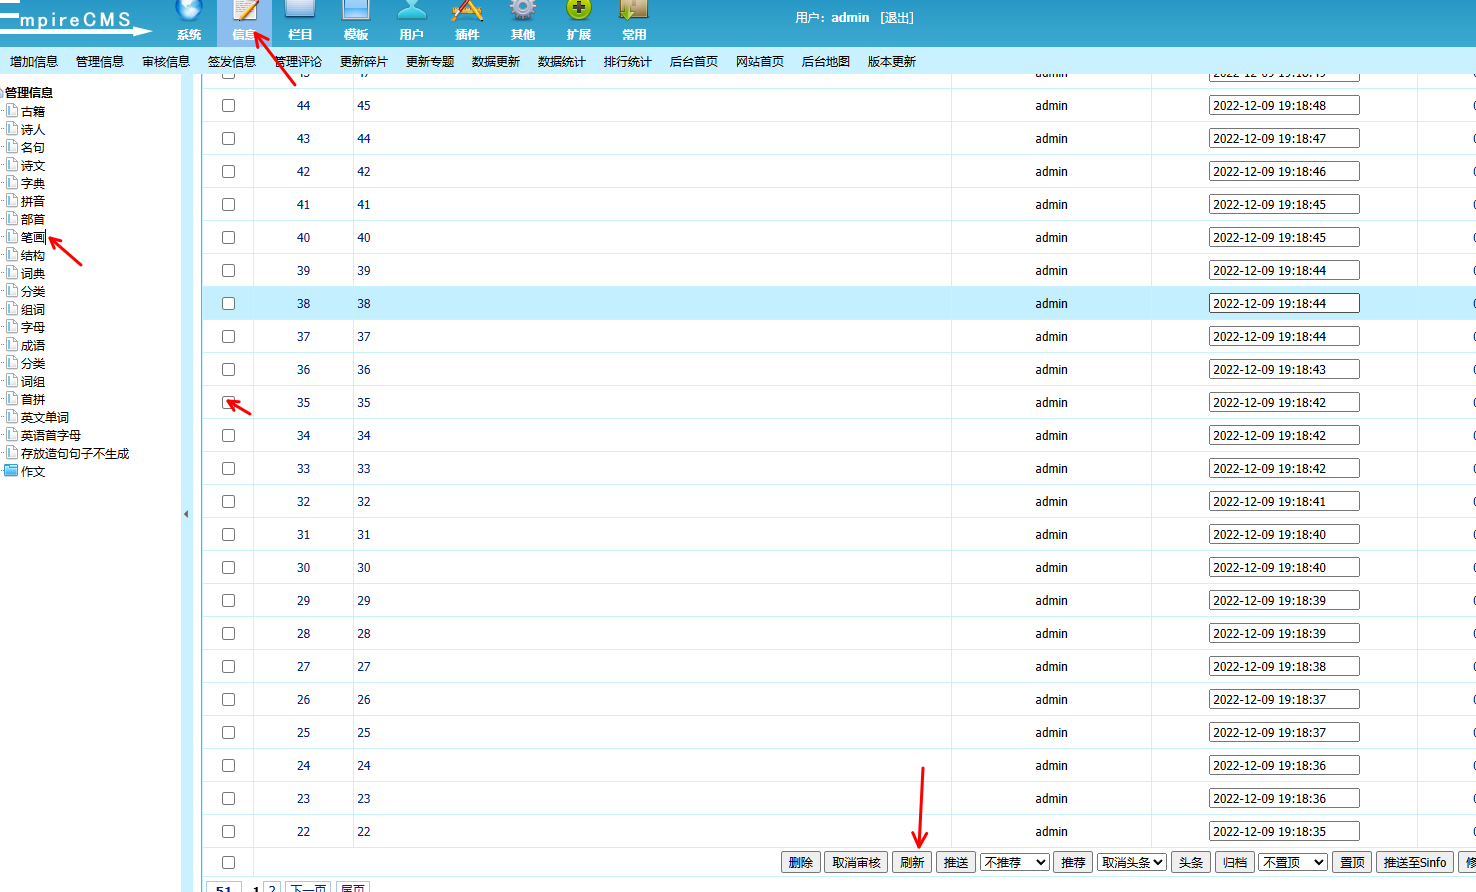
Task: Click the 栏目 (Column) icon in header
Action: 300,20
